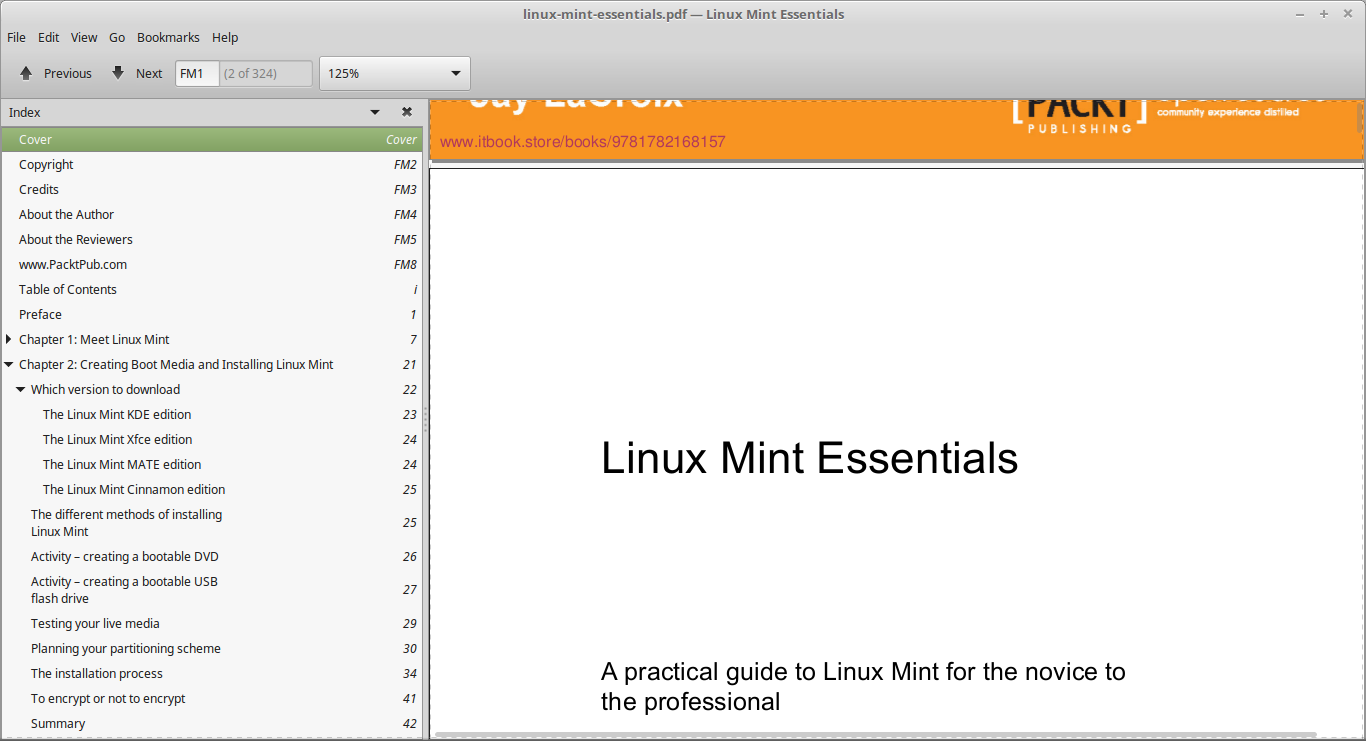1366x741 pixels.
Task: Go to different methods of installing entry
Action: tap(212, 523)
